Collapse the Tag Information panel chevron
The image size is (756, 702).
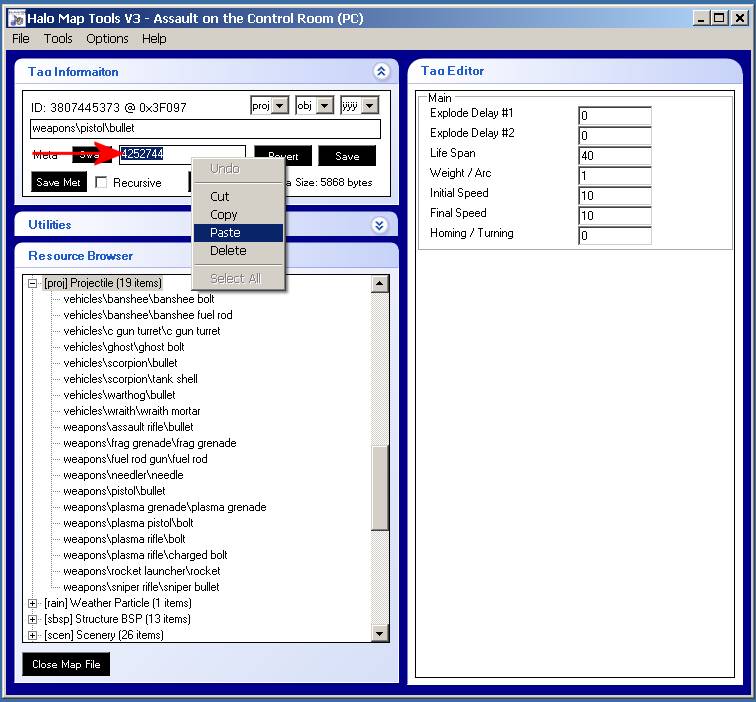tap(381, 72)
